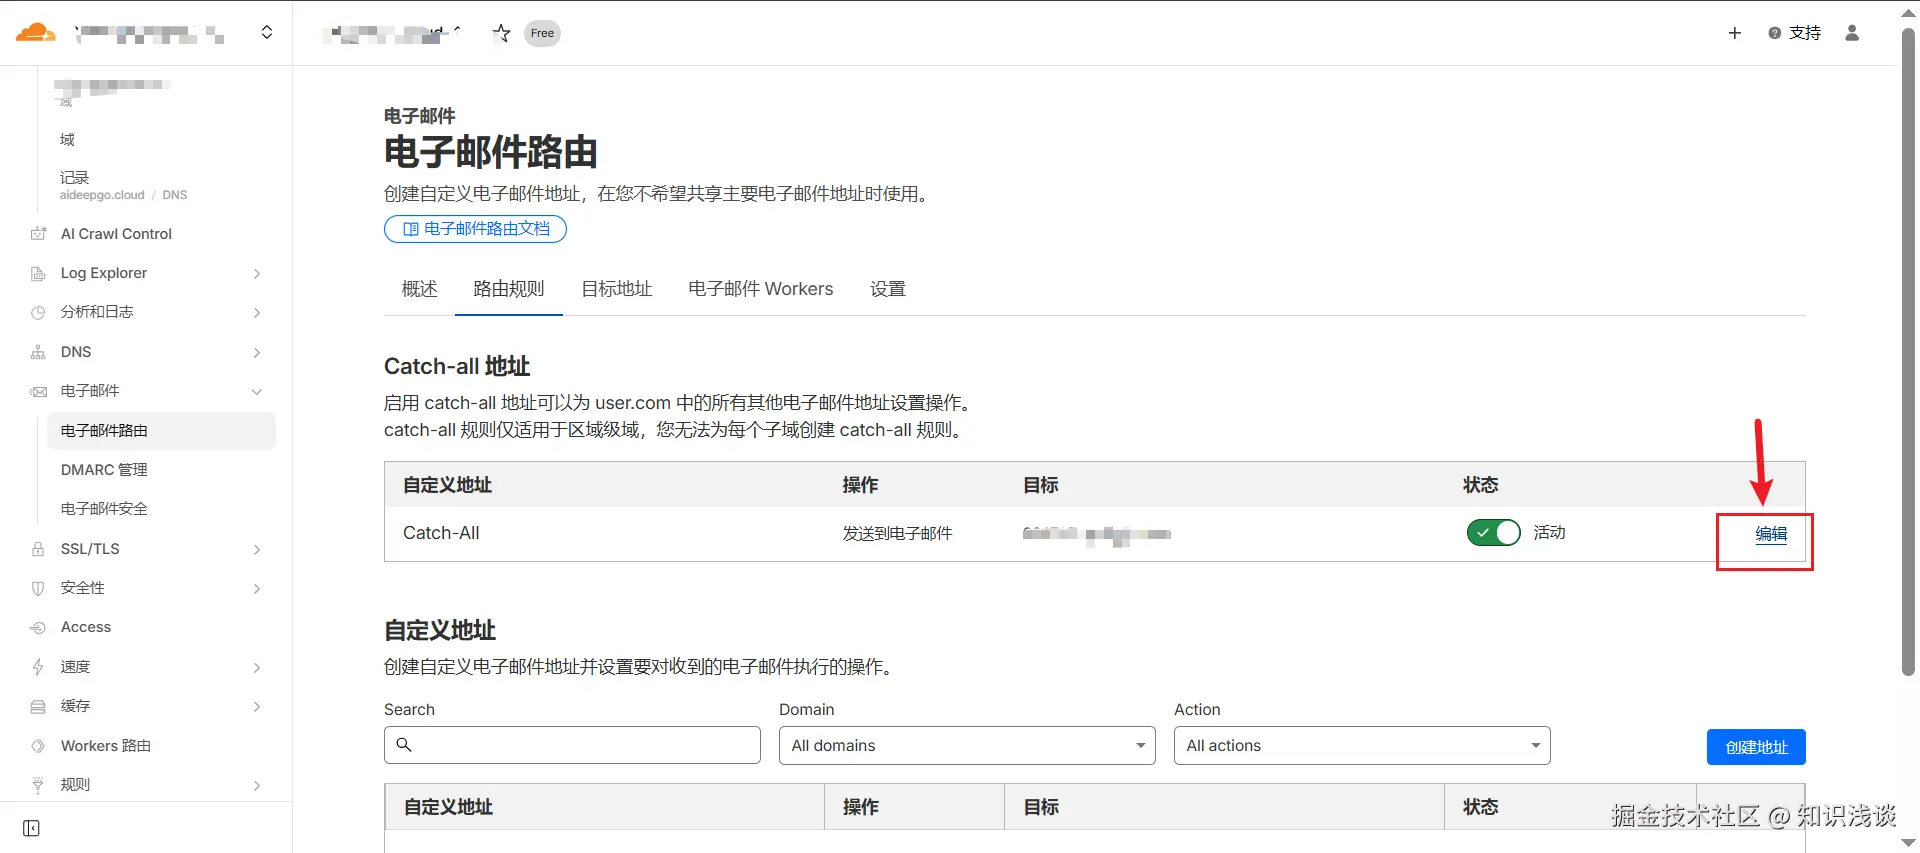Toggle the Catch-All active switch off
1920x853 pixels.
(x=1494, y=533)
